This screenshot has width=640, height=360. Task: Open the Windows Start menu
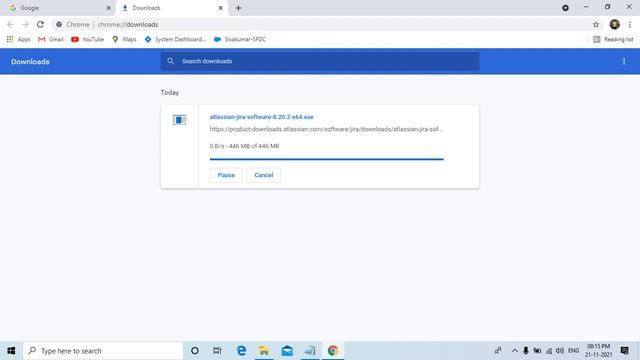[11, 351]
